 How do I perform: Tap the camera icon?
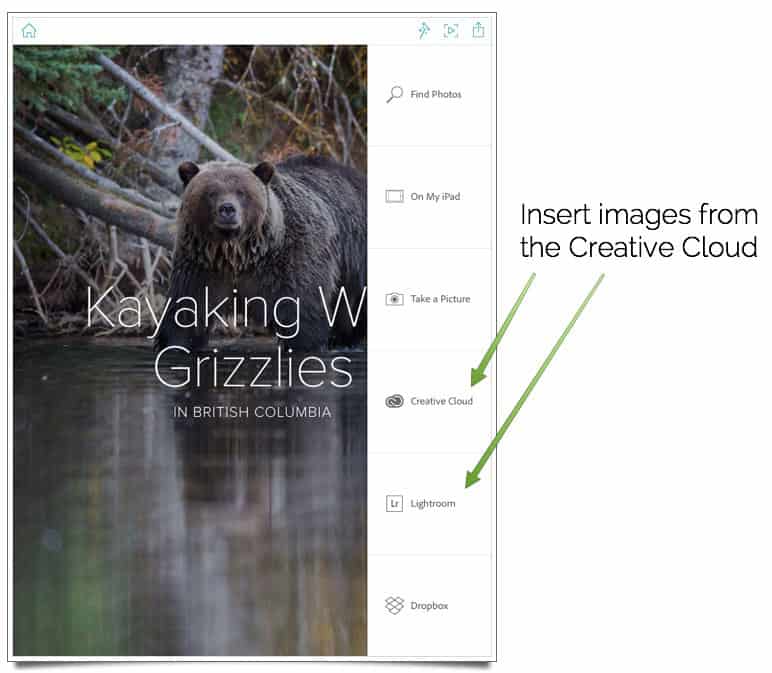coord(394,299)
